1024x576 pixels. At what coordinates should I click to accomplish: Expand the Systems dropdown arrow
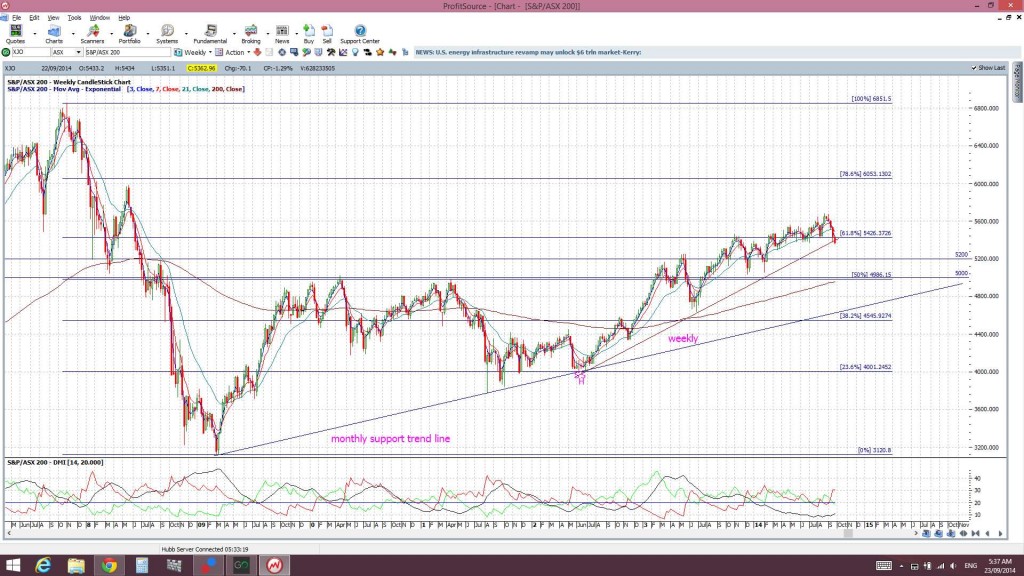click(185, 33)
